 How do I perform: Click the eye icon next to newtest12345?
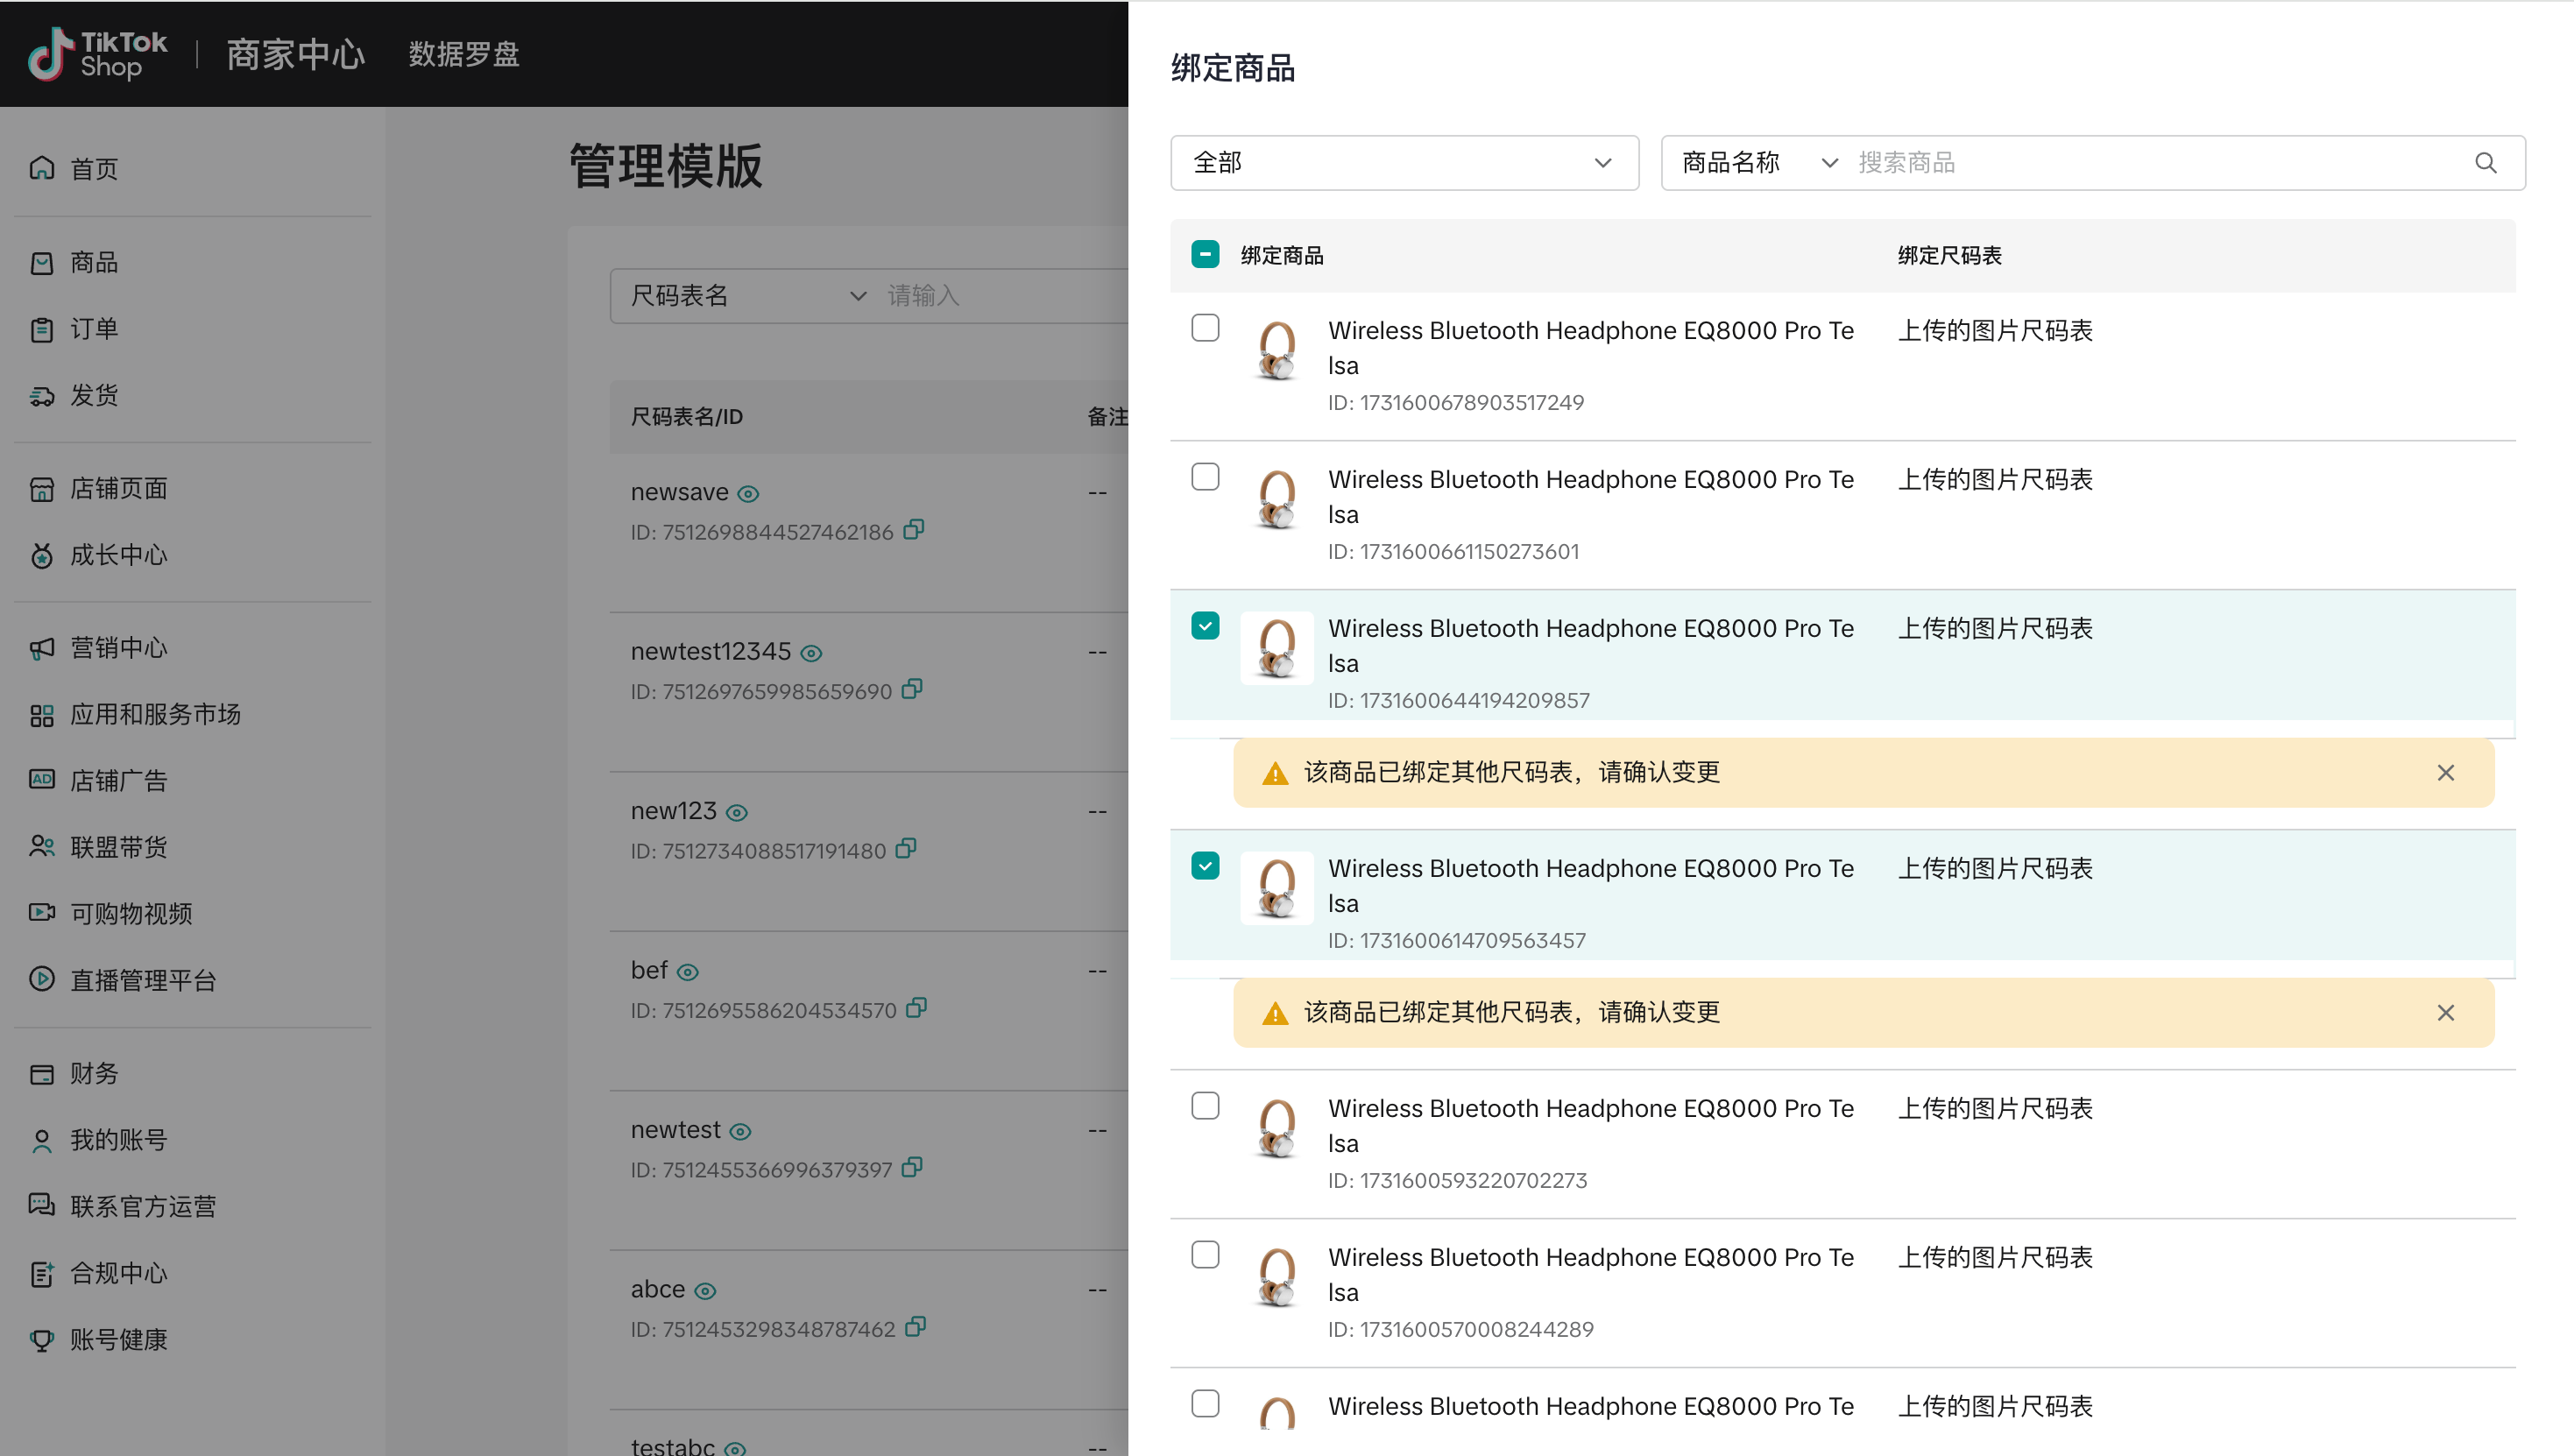811,653
